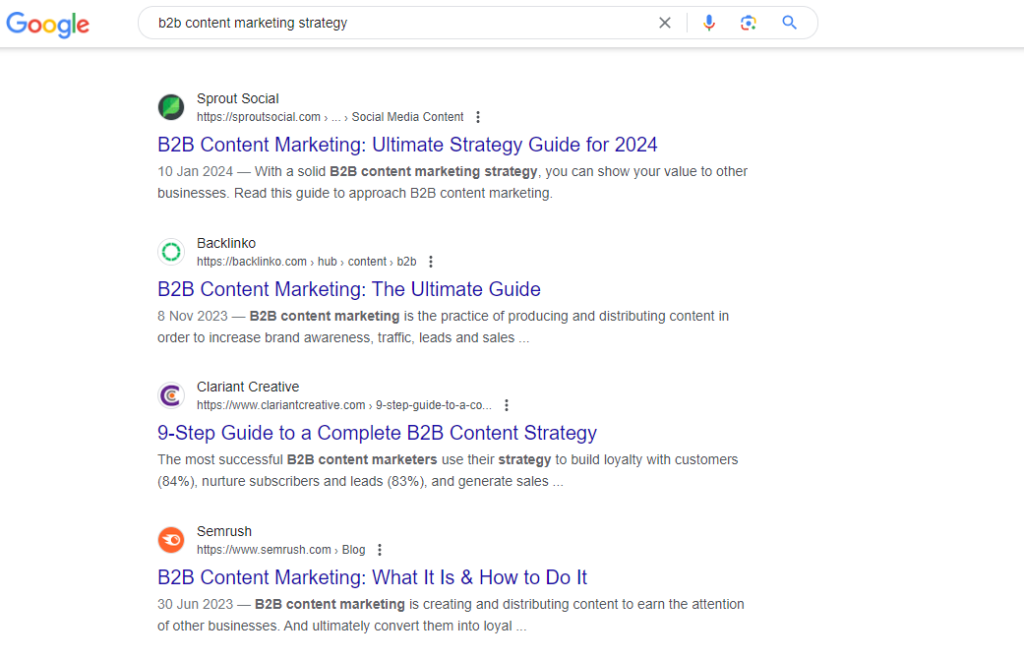The height and width of the screenshot is (659, 1024).
Task: Open Google Lens image search icon
Action: 748,23
